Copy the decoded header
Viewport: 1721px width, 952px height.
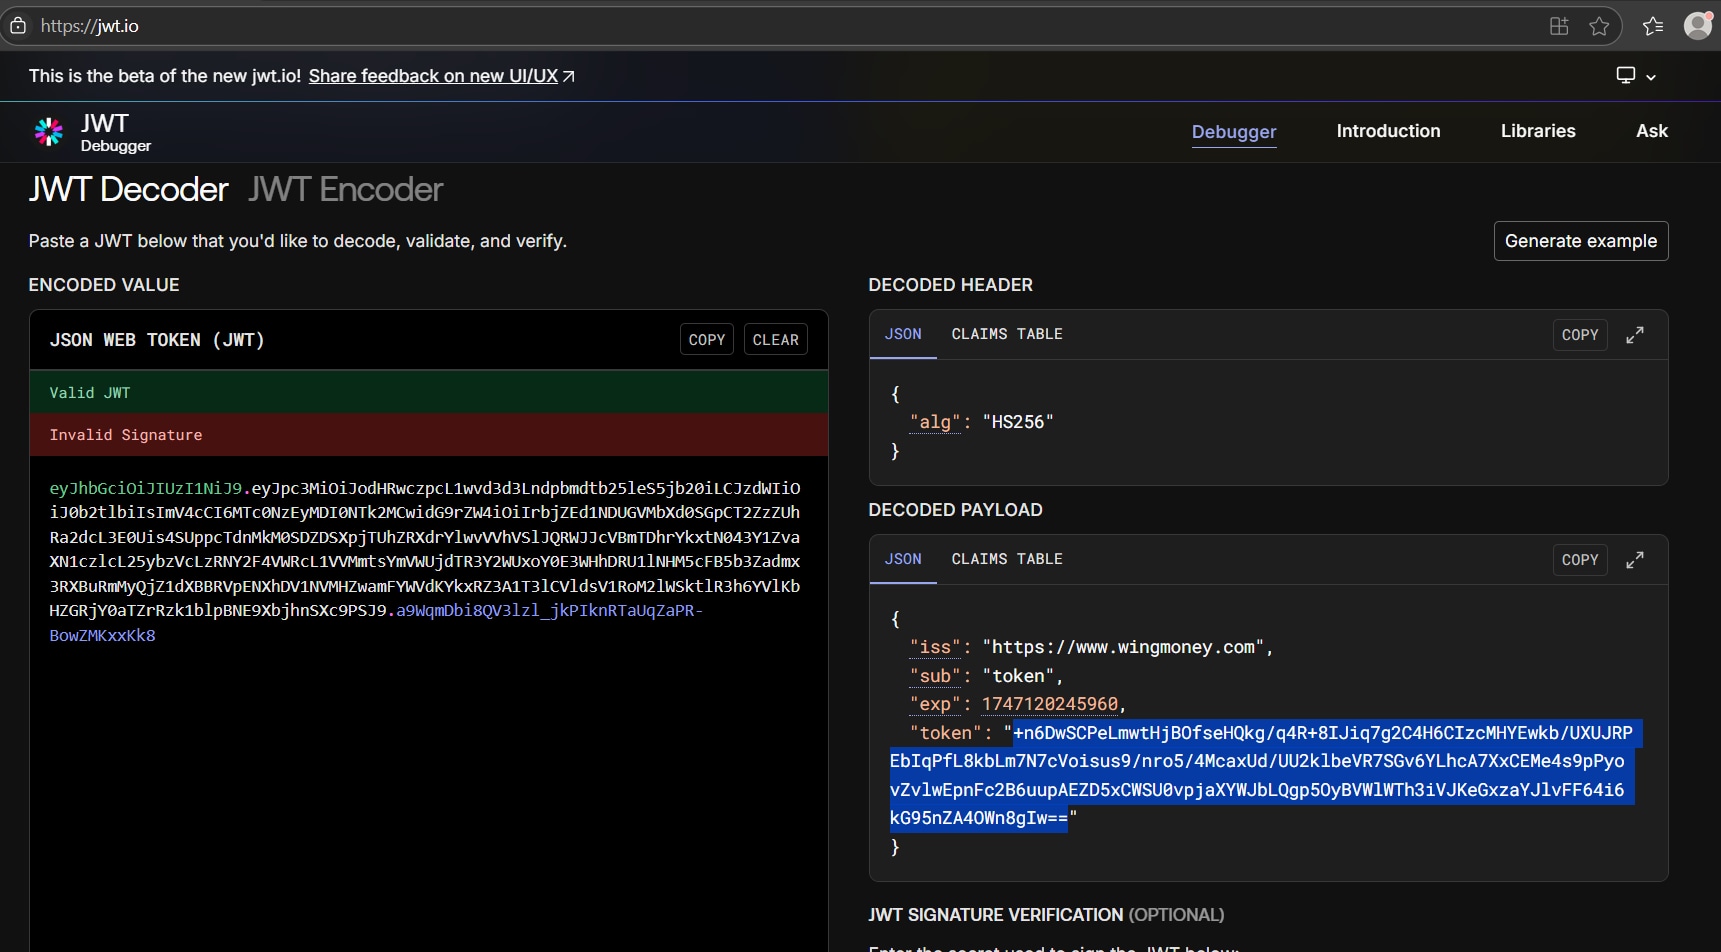(x=1580, y=335)
